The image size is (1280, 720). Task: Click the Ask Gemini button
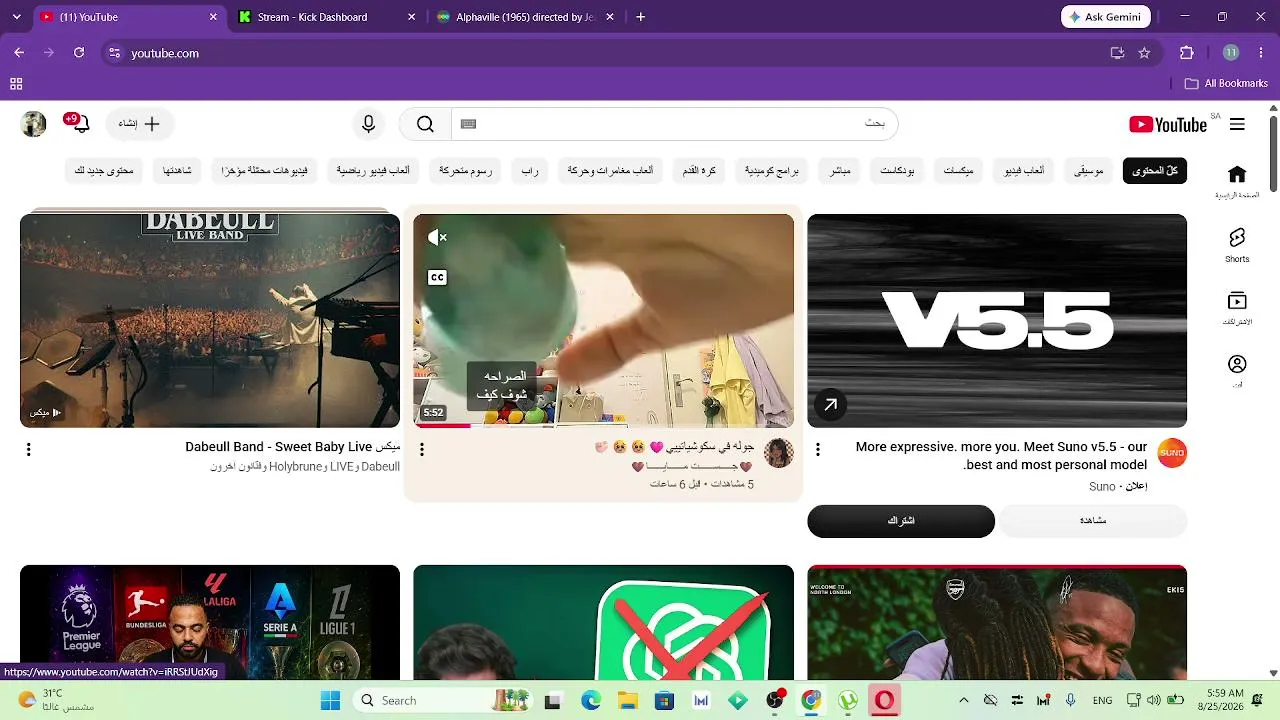(x=1106, y=17)
